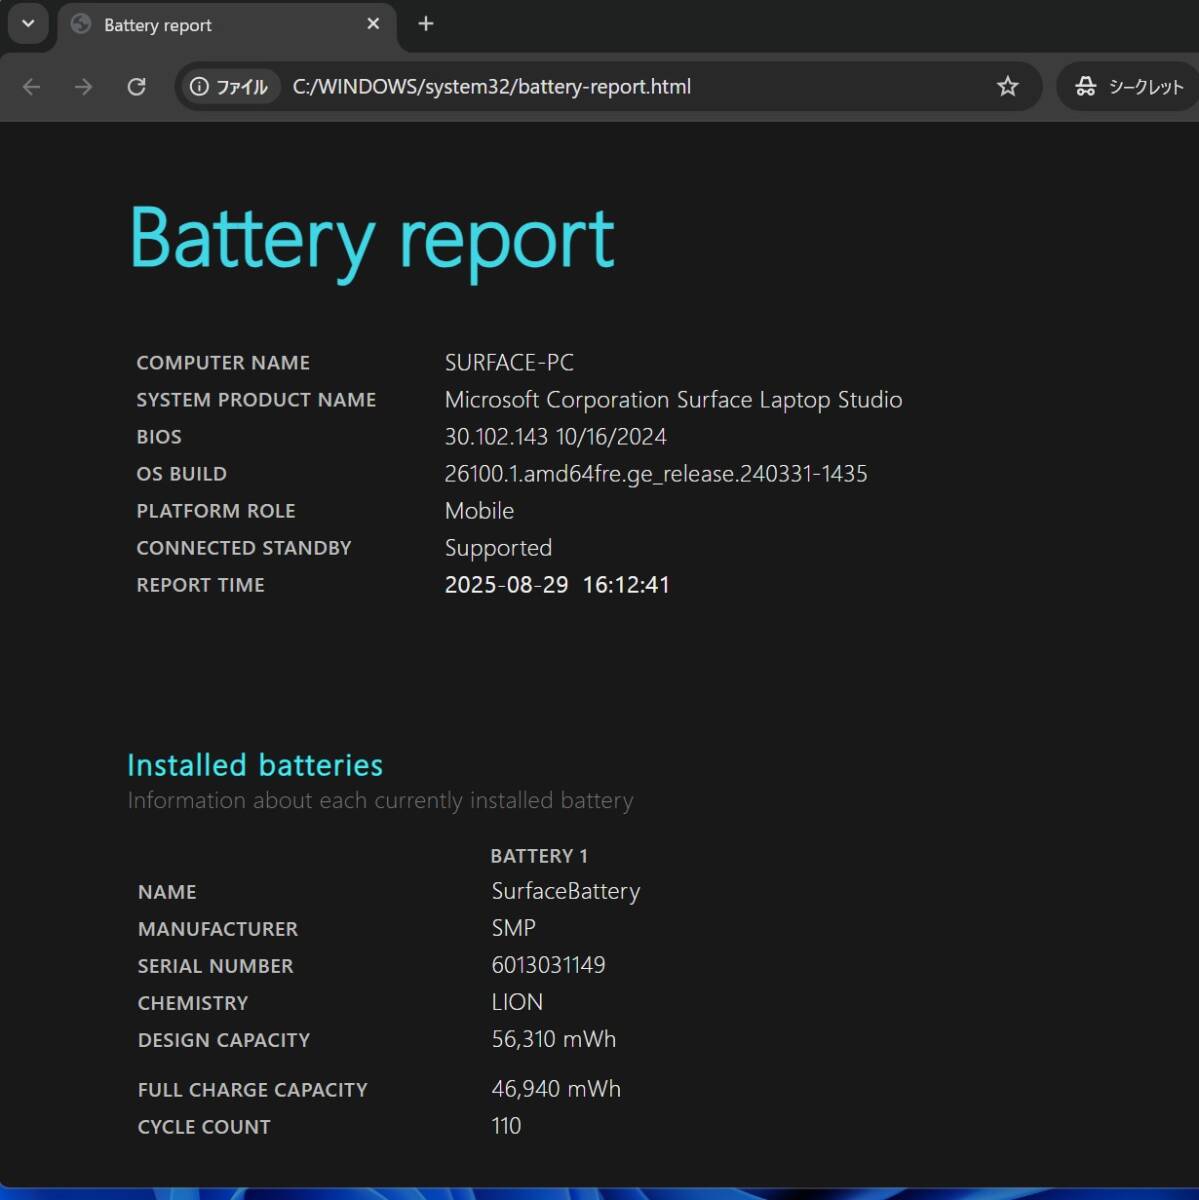Click the Installed batteries heading
Image resolution: width=1199 pixels, height=1200 pixels.
255,765
